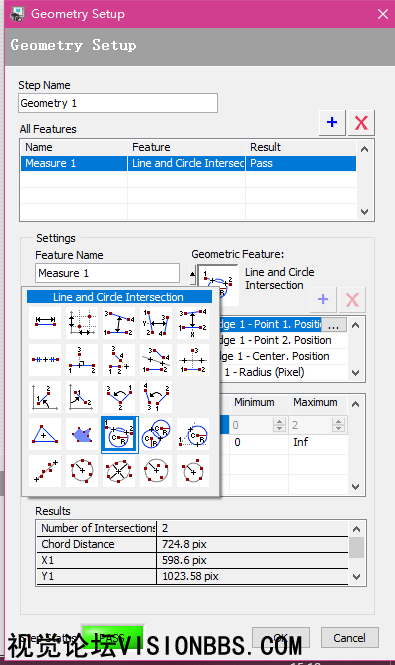This screenshot has width=395, height=665.
Task: Choose the triangle area geometry icon
Action: pyautogui.click(x=45, y=434)
